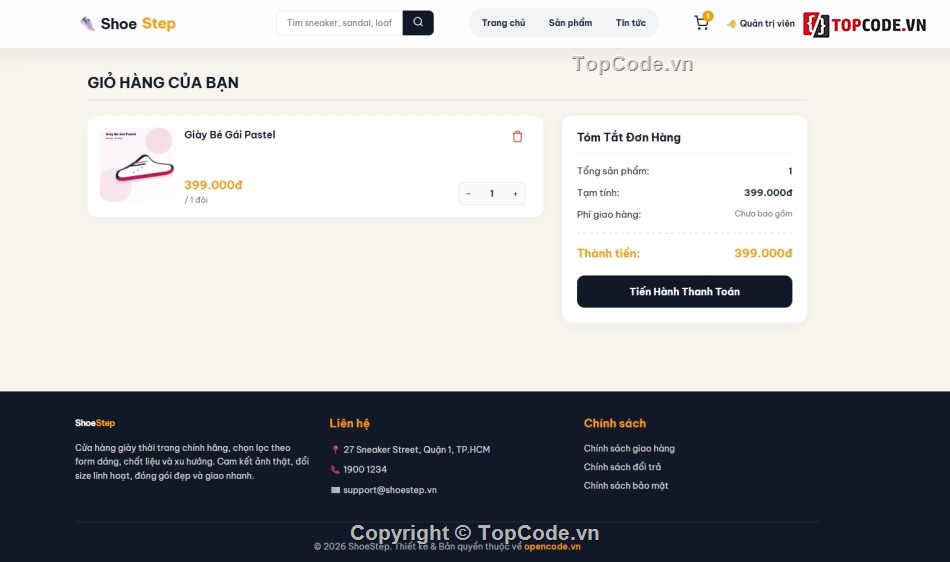Click the opencode.vn footer link
The width and height of the screenshot is (950, 562).
(x=552, y=546)
